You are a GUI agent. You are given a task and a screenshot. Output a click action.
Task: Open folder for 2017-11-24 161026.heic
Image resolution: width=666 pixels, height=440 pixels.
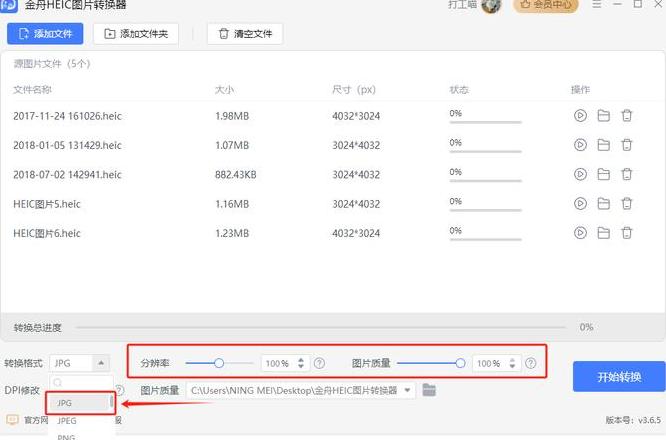pyautogui.click(x=604, y=116)
